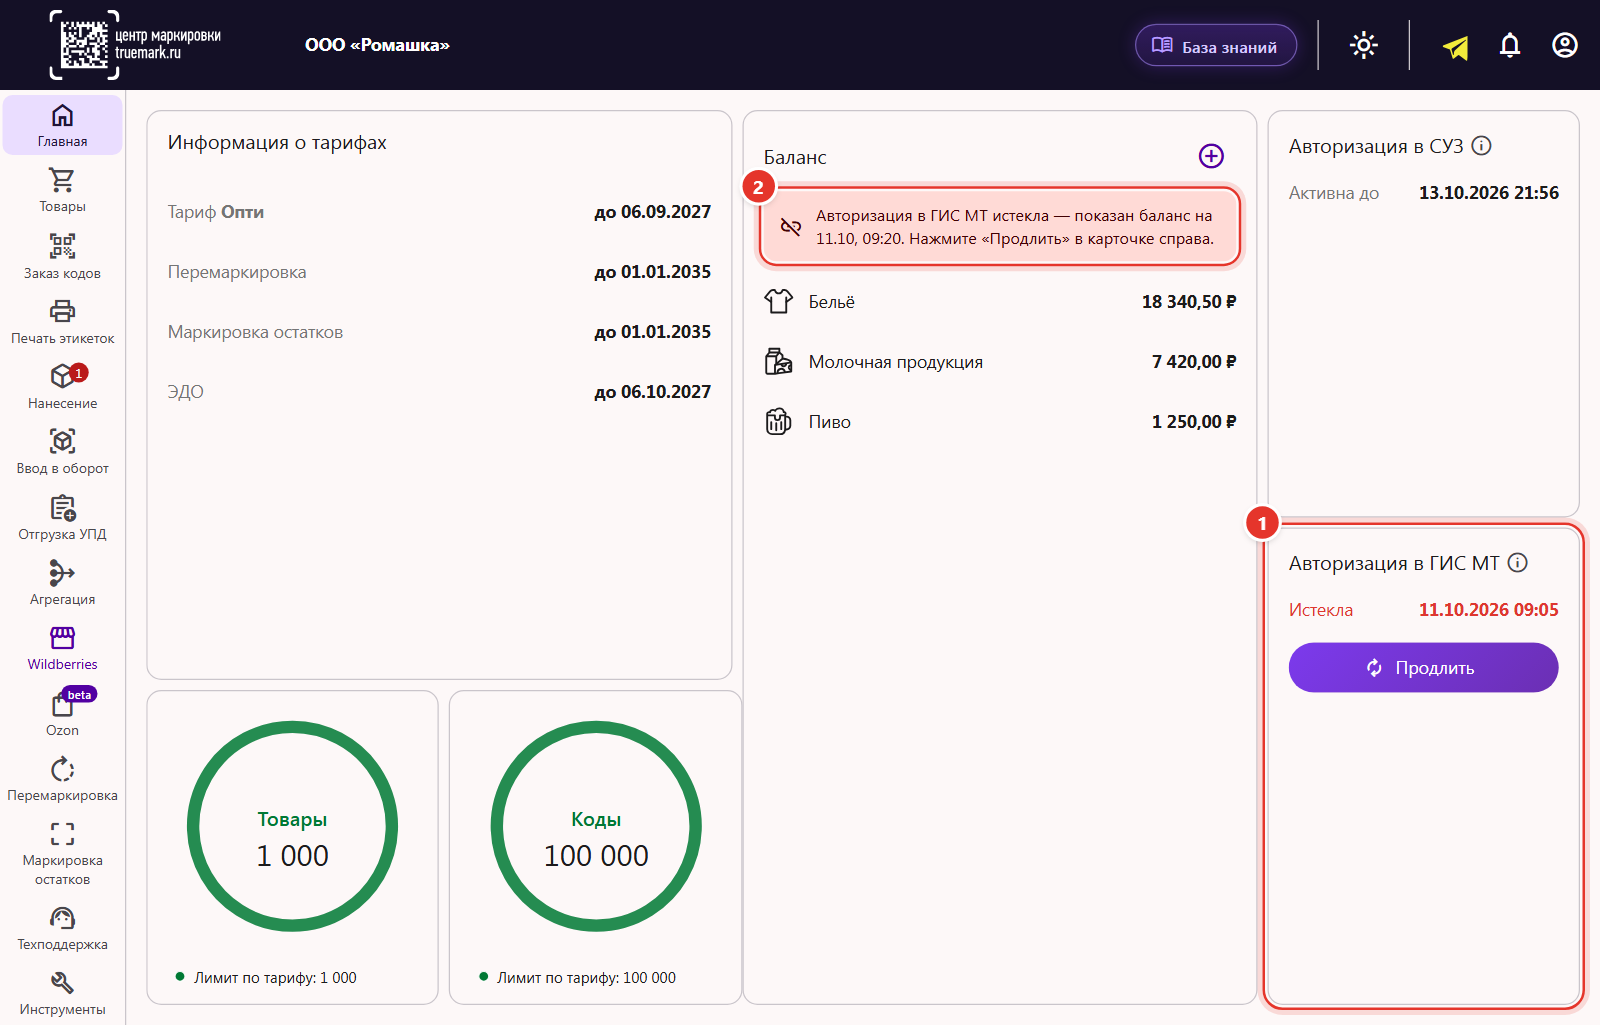Image resolution: width=1600 pixels, height=1025 pixels.
Task: Open Техподдержка support section
Action: point(62,928)
